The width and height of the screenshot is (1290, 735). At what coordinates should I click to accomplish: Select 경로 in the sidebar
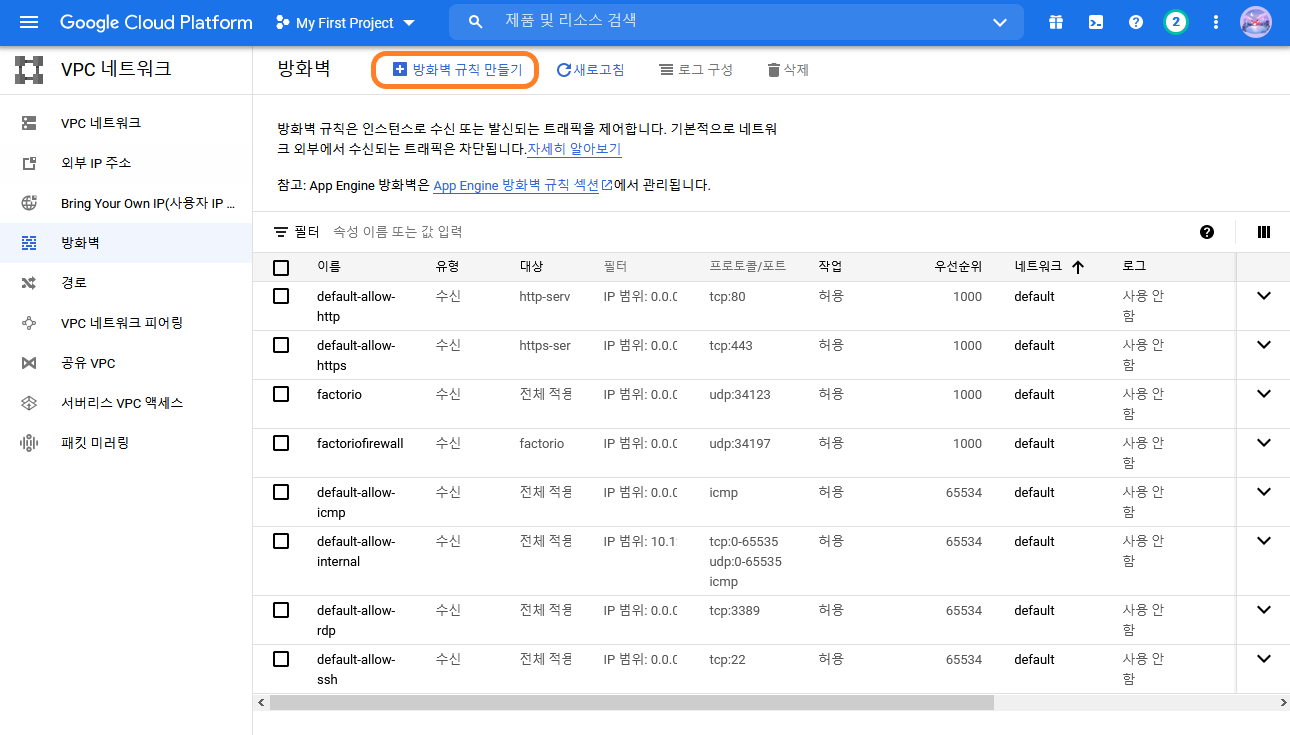point(126,283)
